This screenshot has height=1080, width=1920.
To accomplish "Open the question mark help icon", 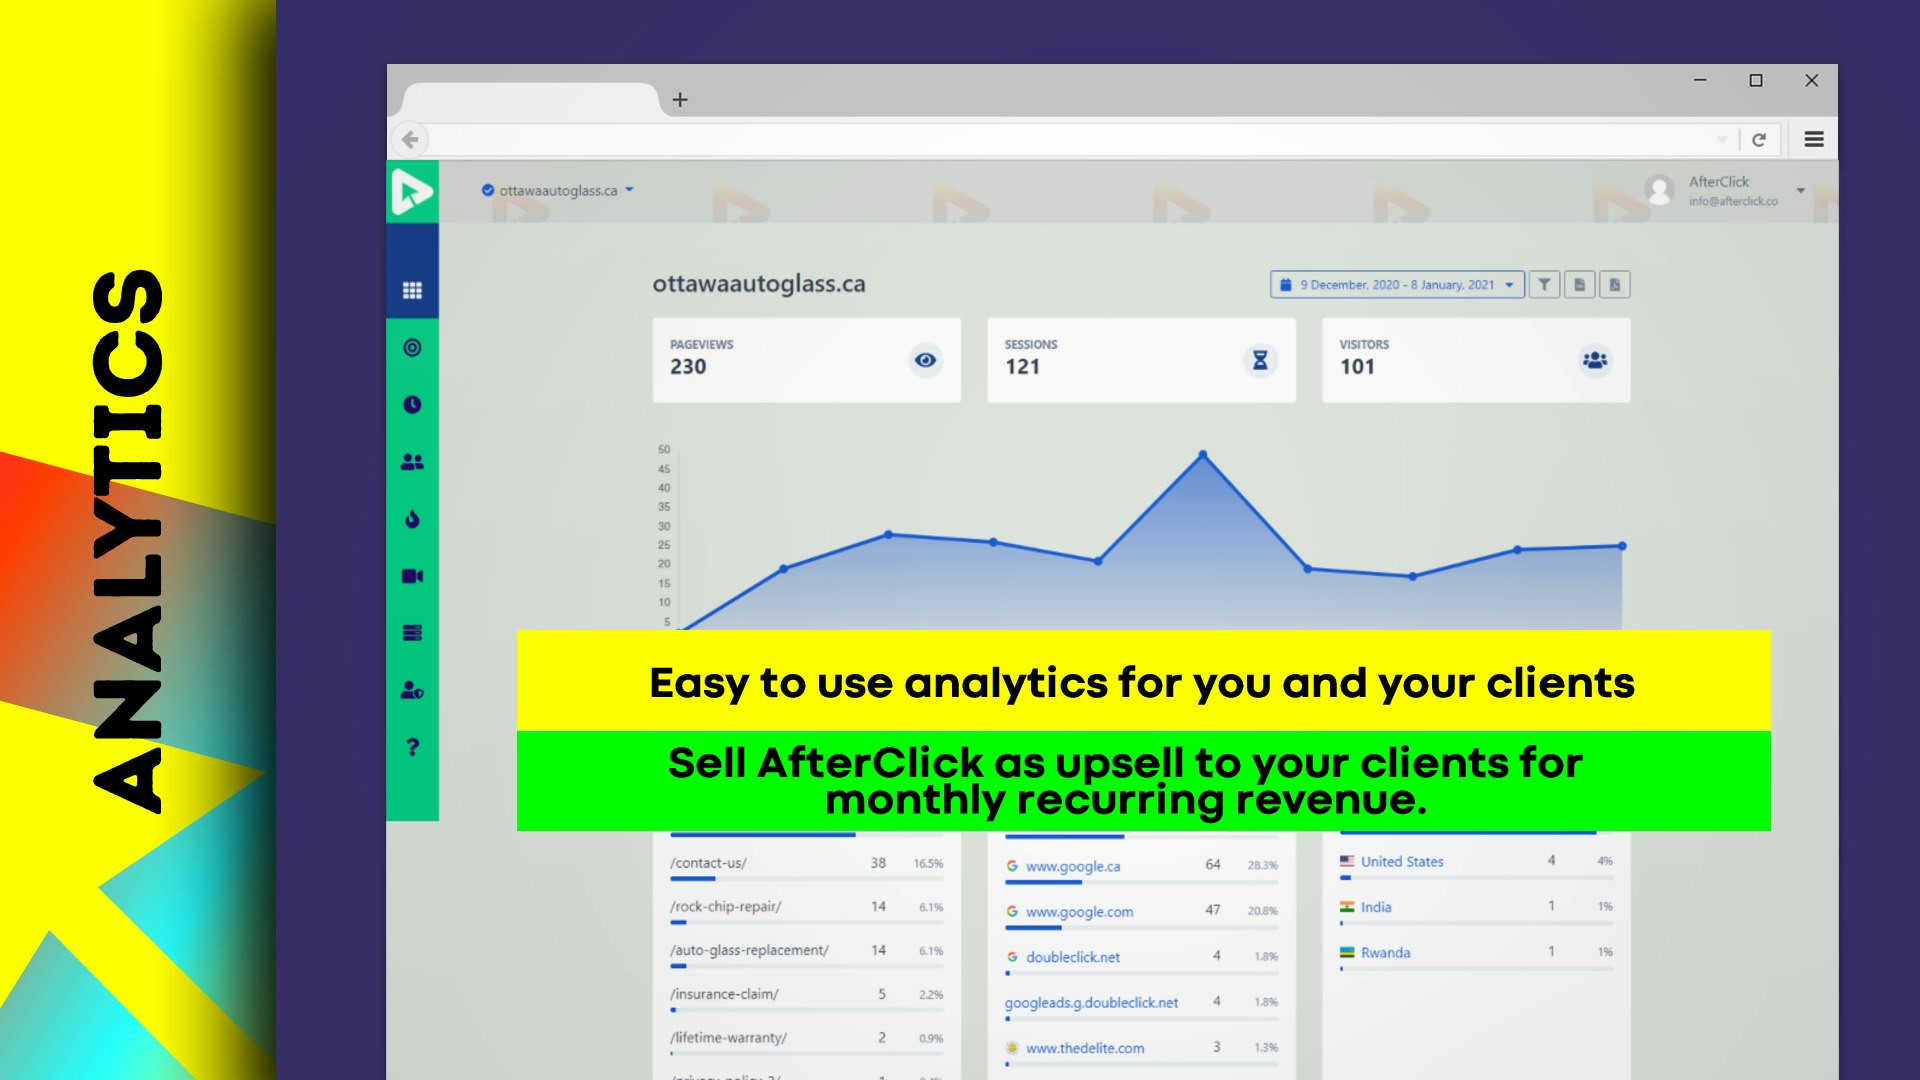I will (412, 747).
